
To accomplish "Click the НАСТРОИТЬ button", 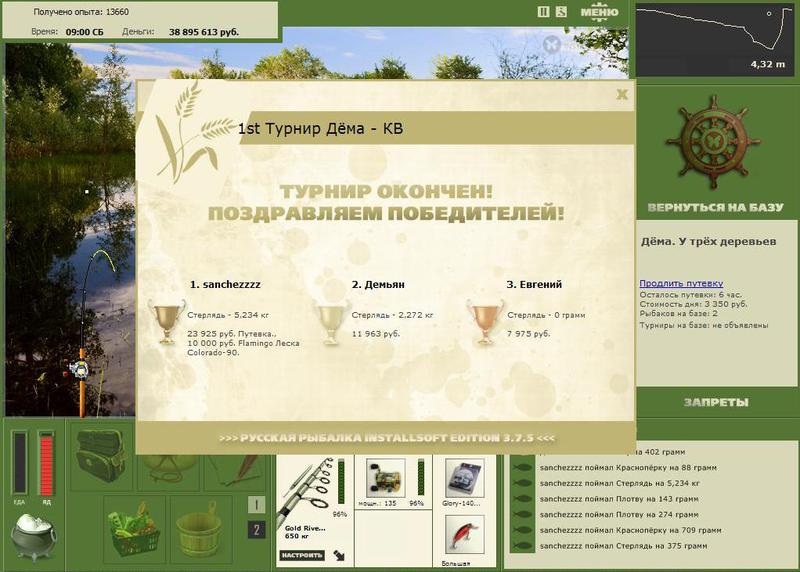I will (x=302, y=555).
